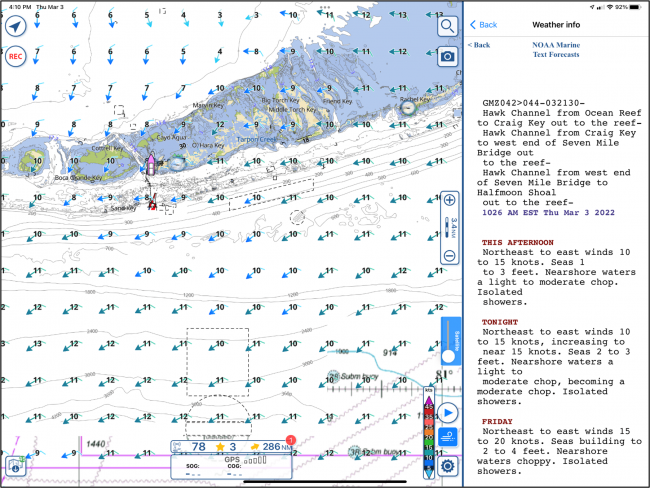Tap the GPS SOG COG status panel
This screenshot has width=650, height=488.
point(230,466)
